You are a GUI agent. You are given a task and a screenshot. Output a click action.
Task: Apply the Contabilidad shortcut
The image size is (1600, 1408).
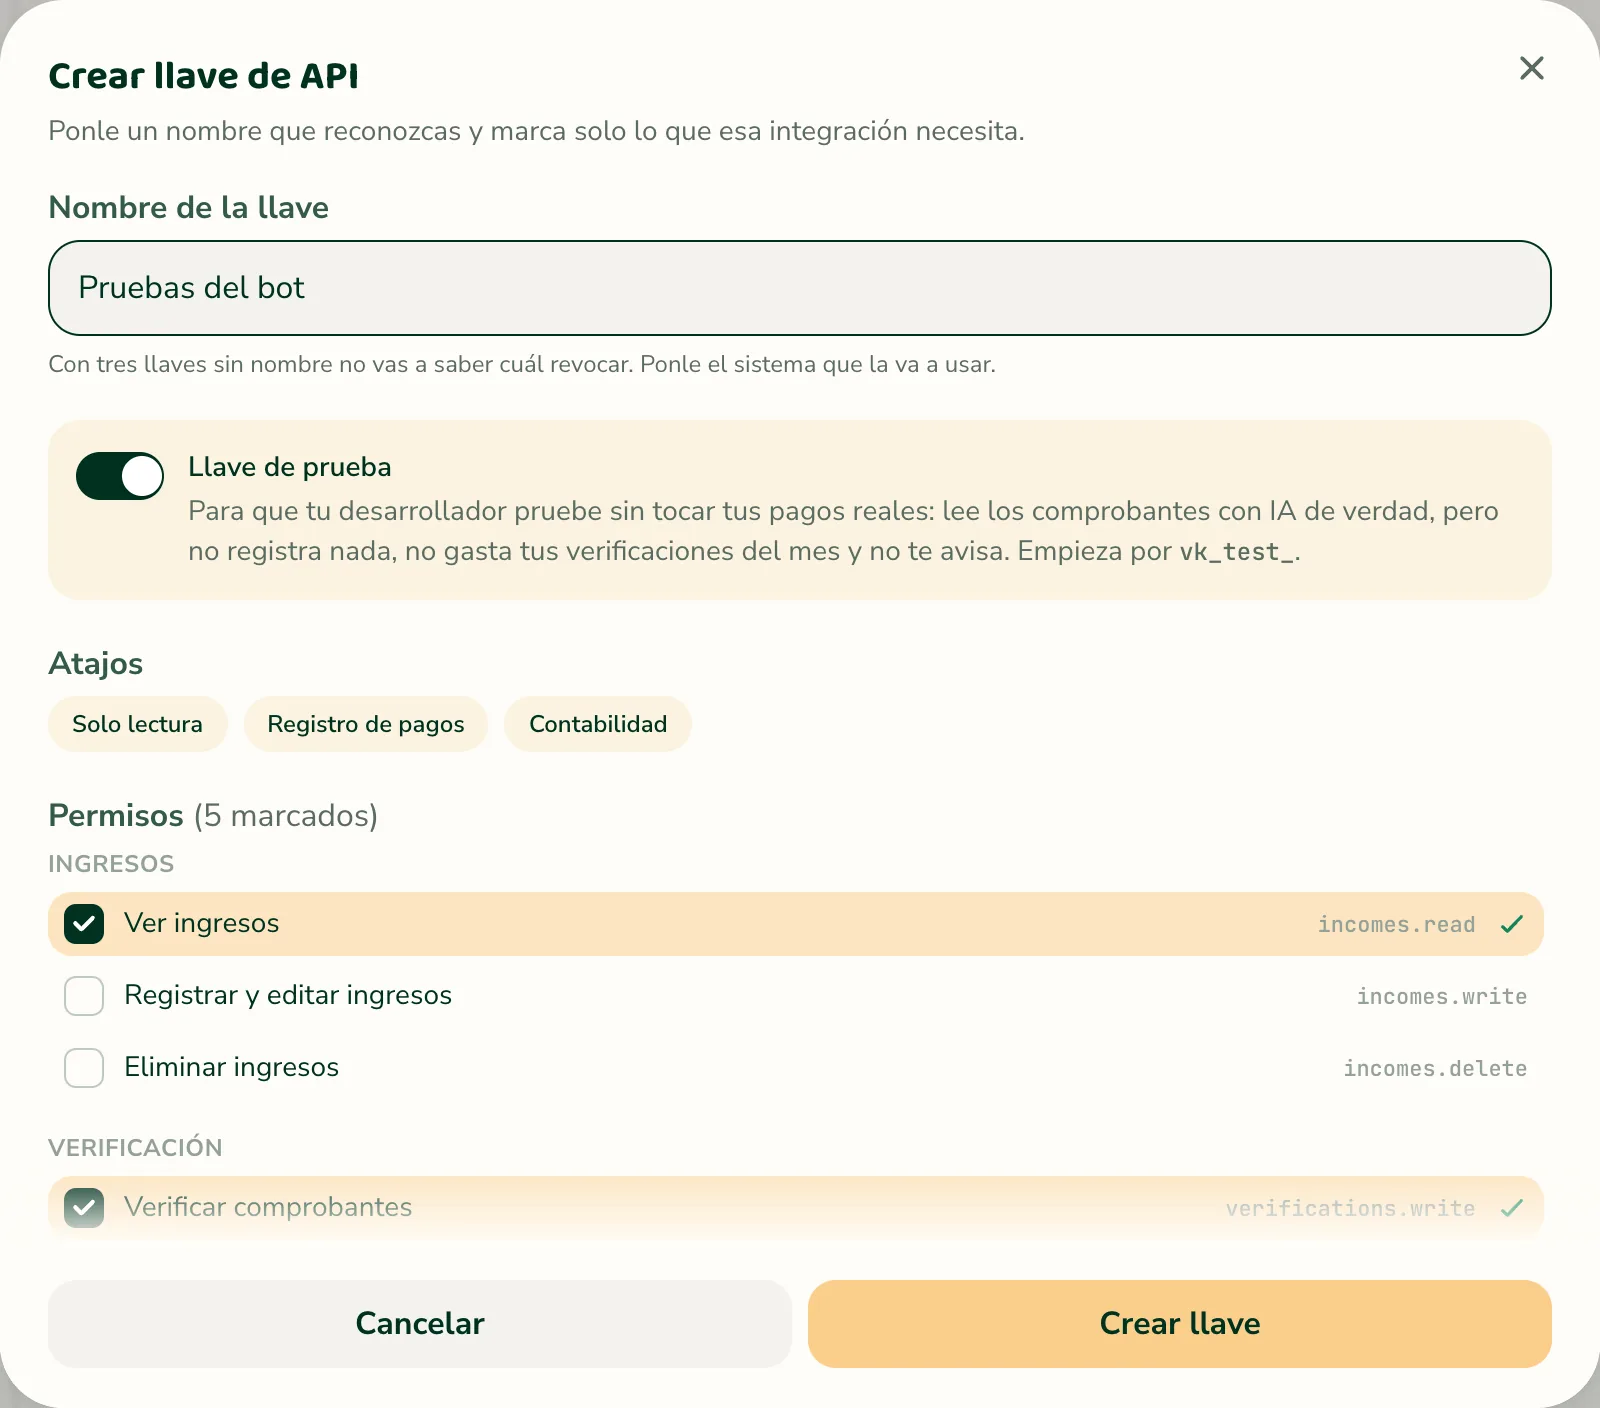pyautogui.click(x=598, y=724)
